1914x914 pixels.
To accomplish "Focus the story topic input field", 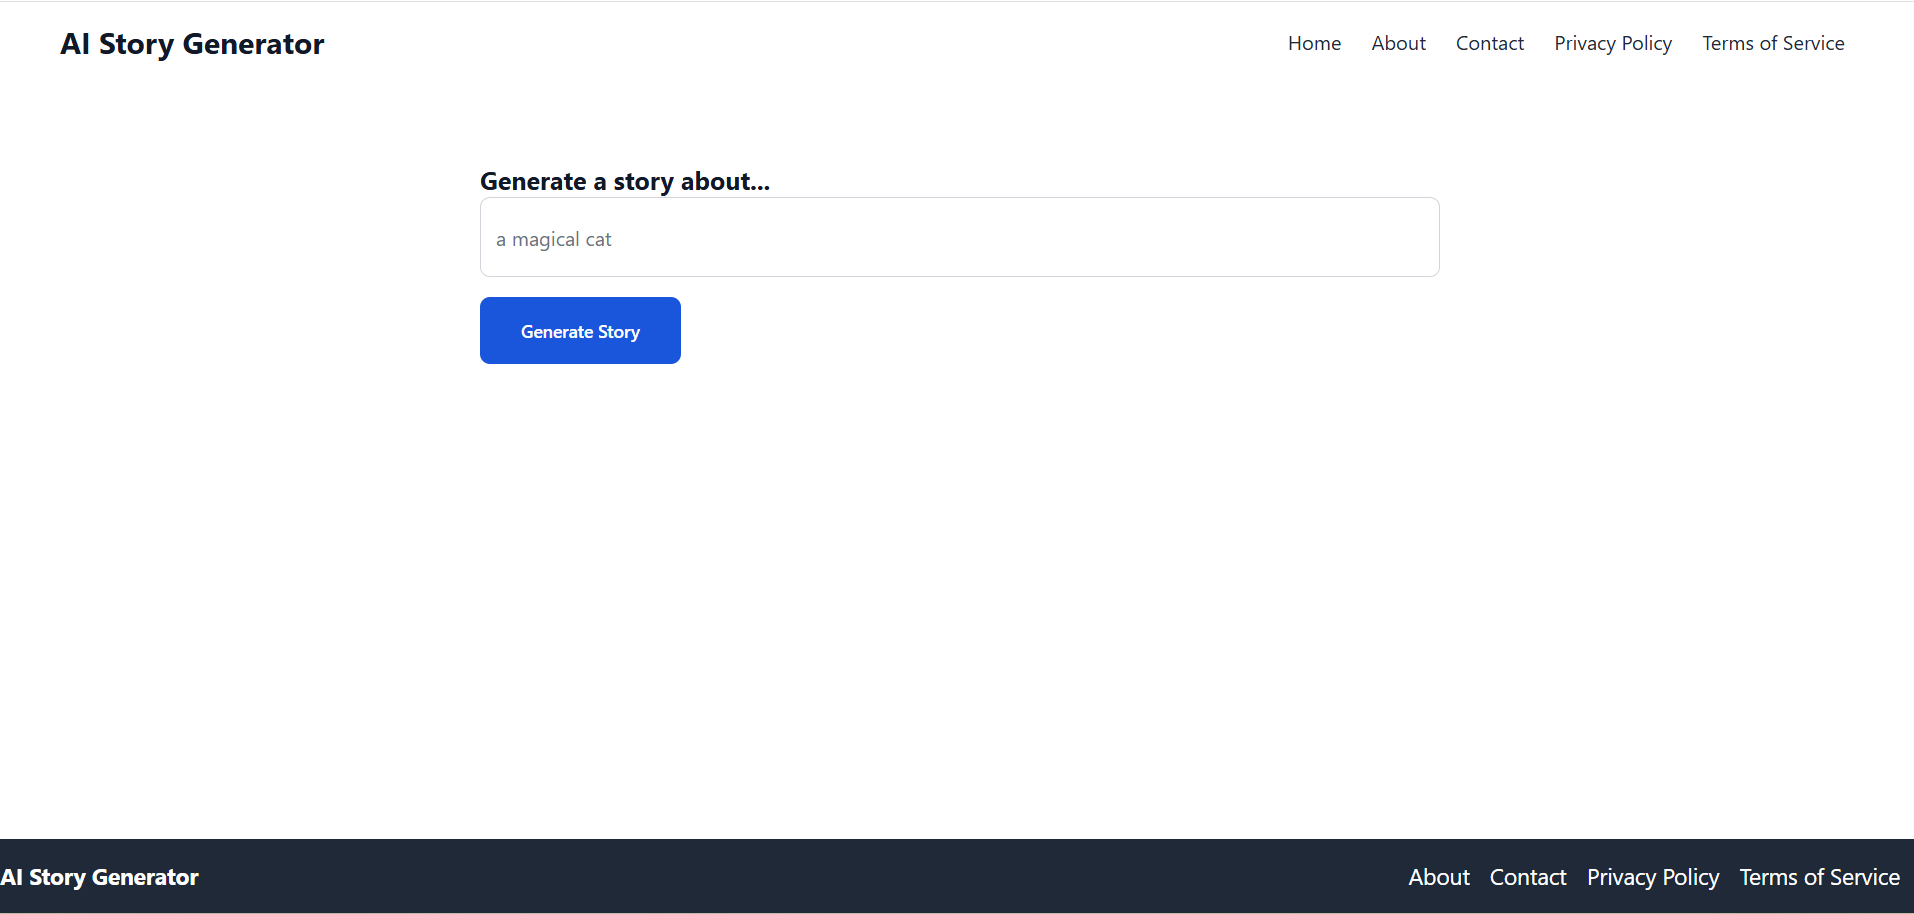I will click(958, 237).
